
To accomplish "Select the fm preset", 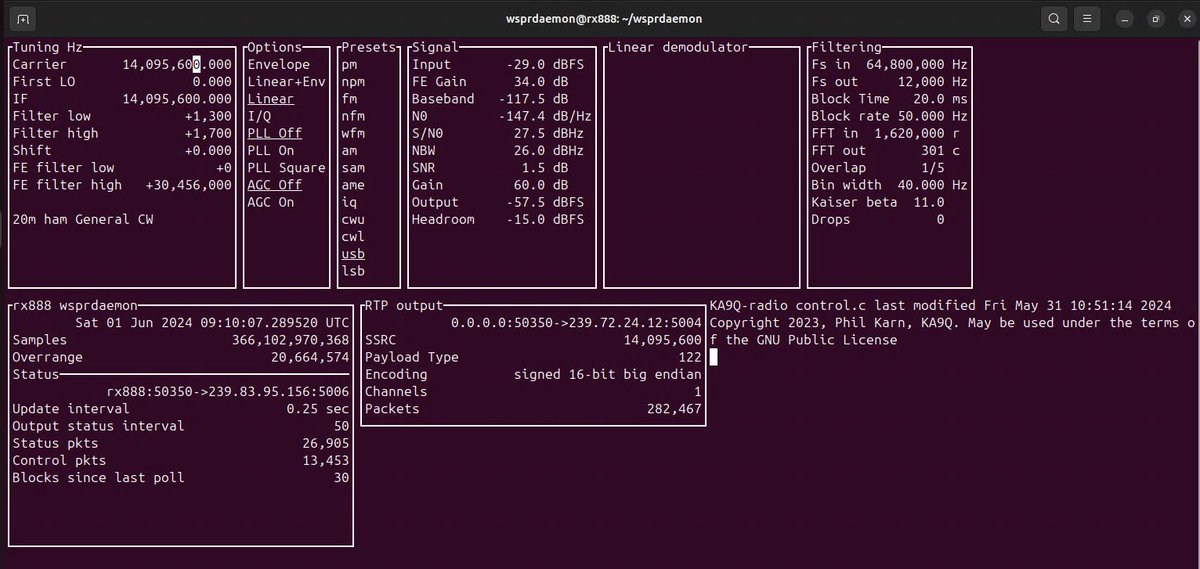I will (x=349, y=99).
